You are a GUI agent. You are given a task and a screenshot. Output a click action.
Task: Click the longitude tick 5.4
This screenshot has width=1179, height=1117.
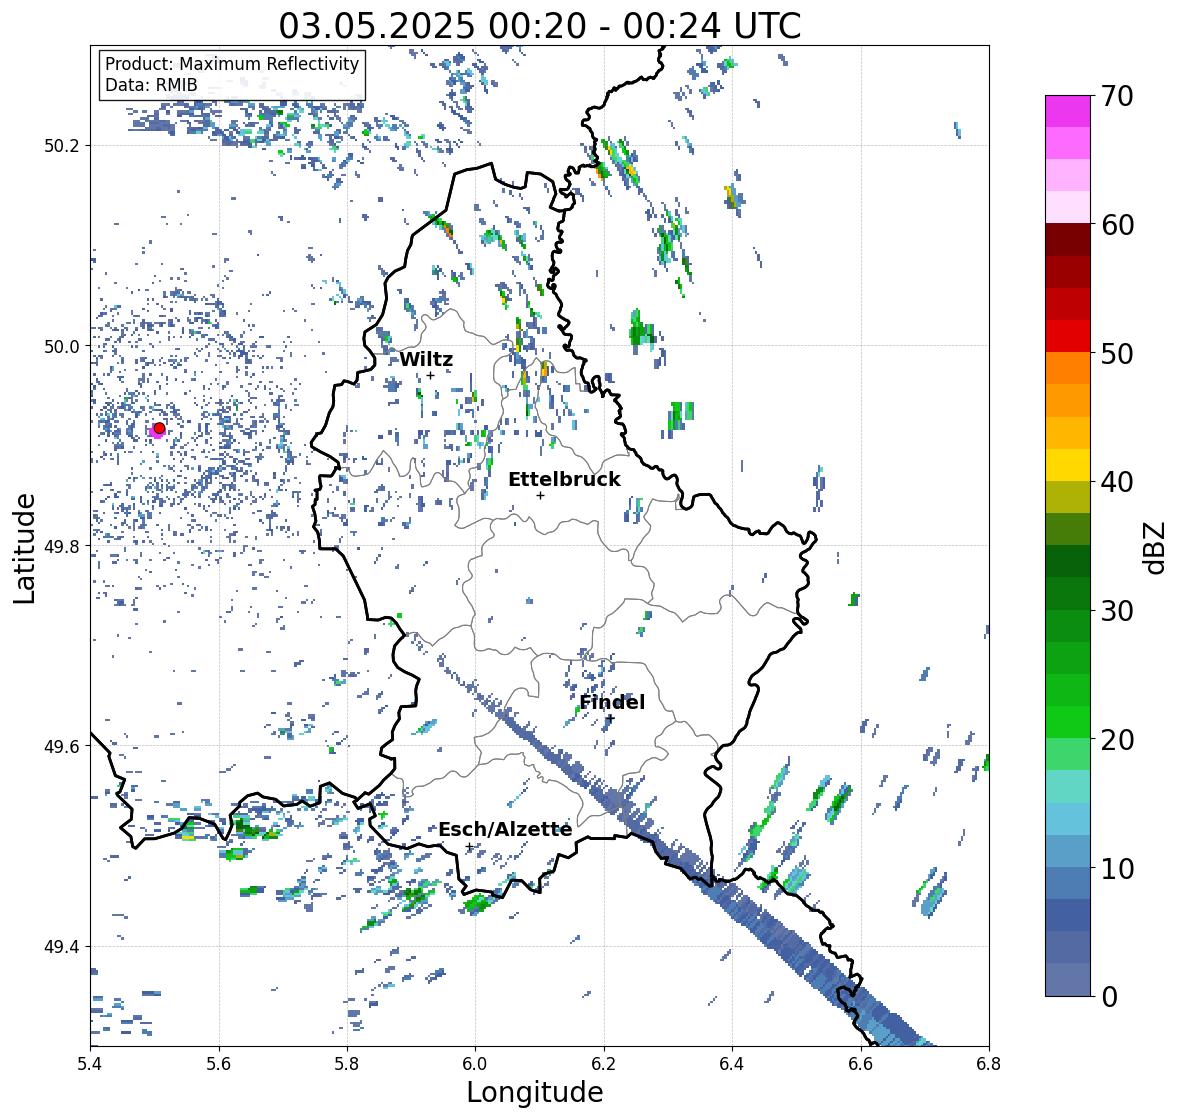(x=90, y=1063)
